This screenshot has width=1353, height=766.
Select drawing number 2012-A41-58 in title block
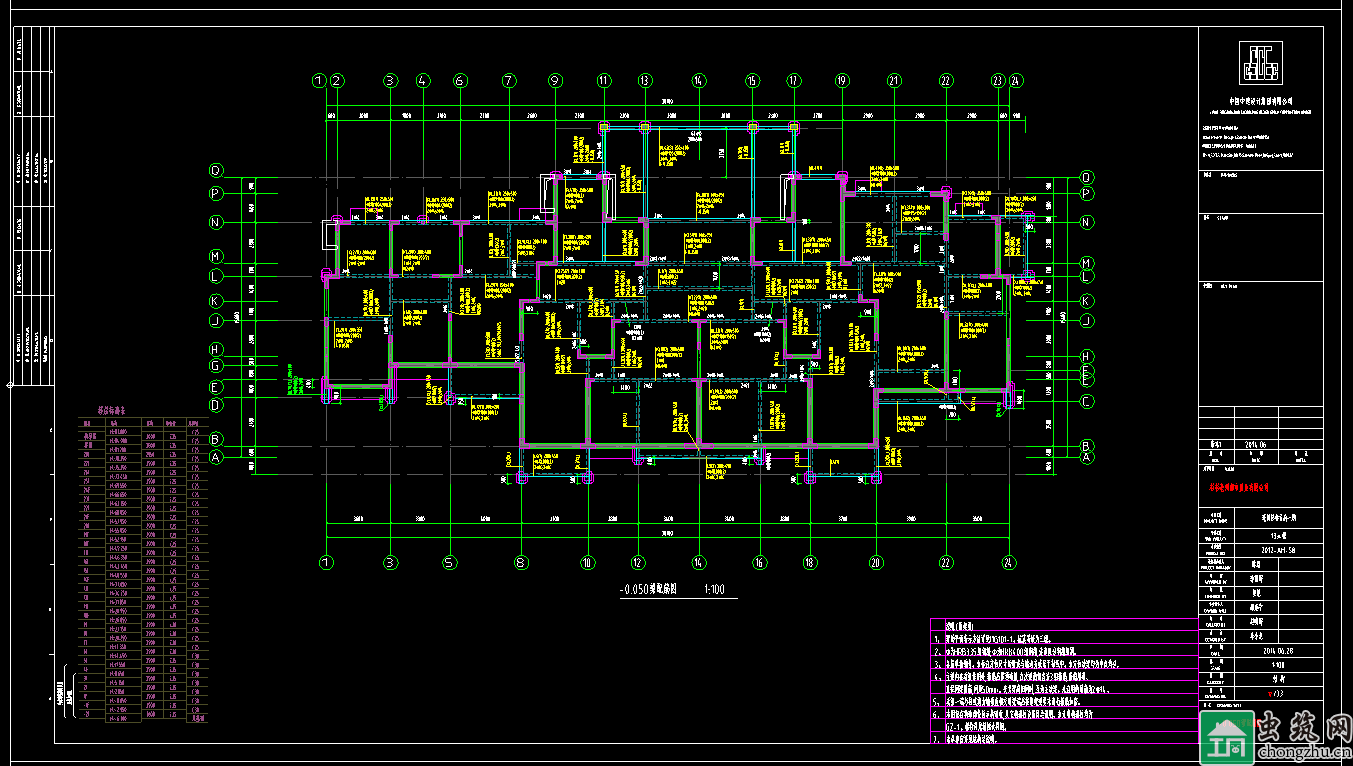(1272, 549)
